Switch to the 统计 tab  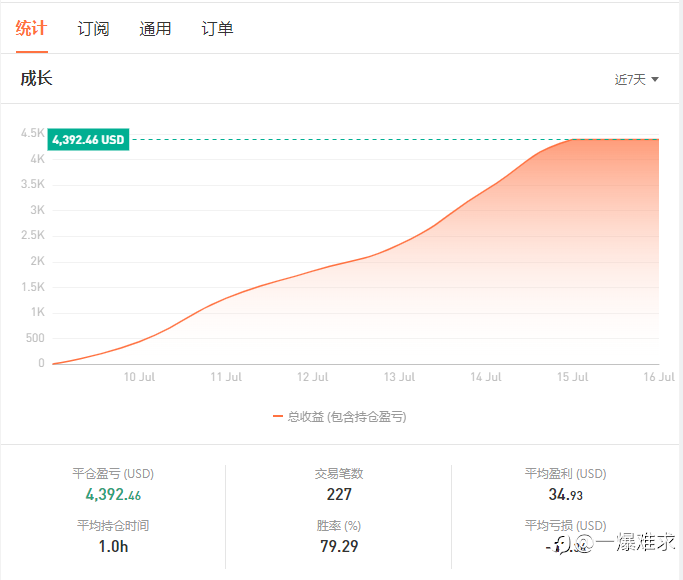click(31, 28)
